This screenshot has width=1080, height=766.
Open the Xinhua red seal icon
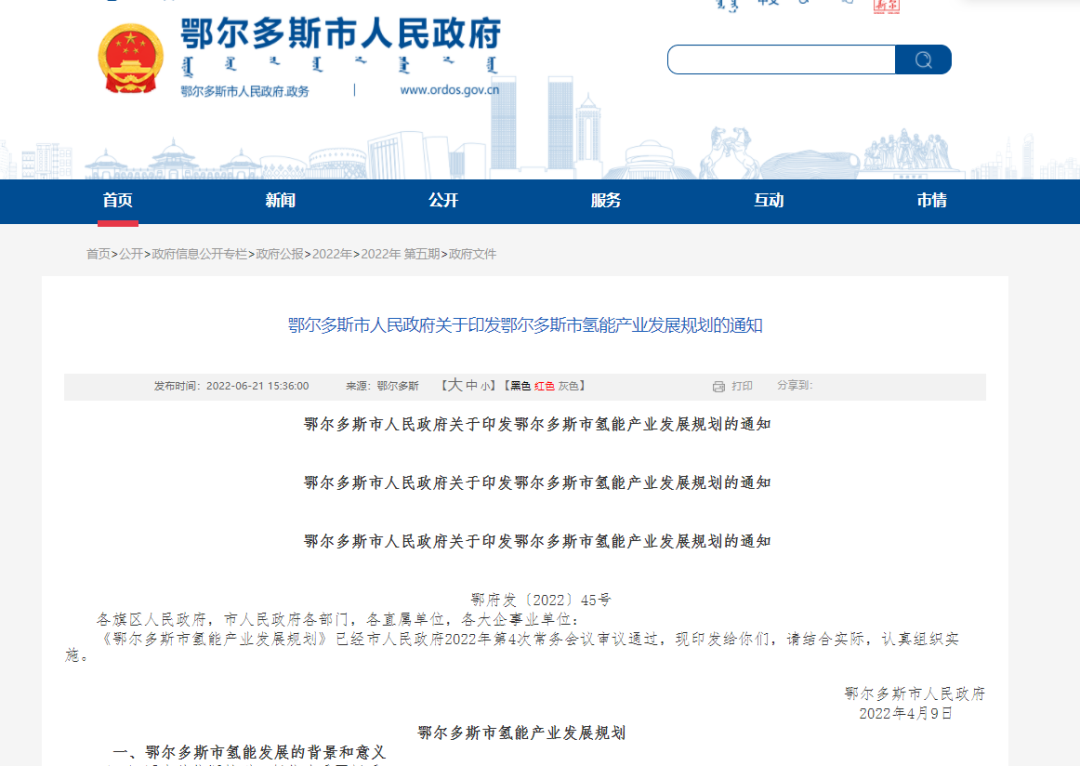(x=885, y=6)
